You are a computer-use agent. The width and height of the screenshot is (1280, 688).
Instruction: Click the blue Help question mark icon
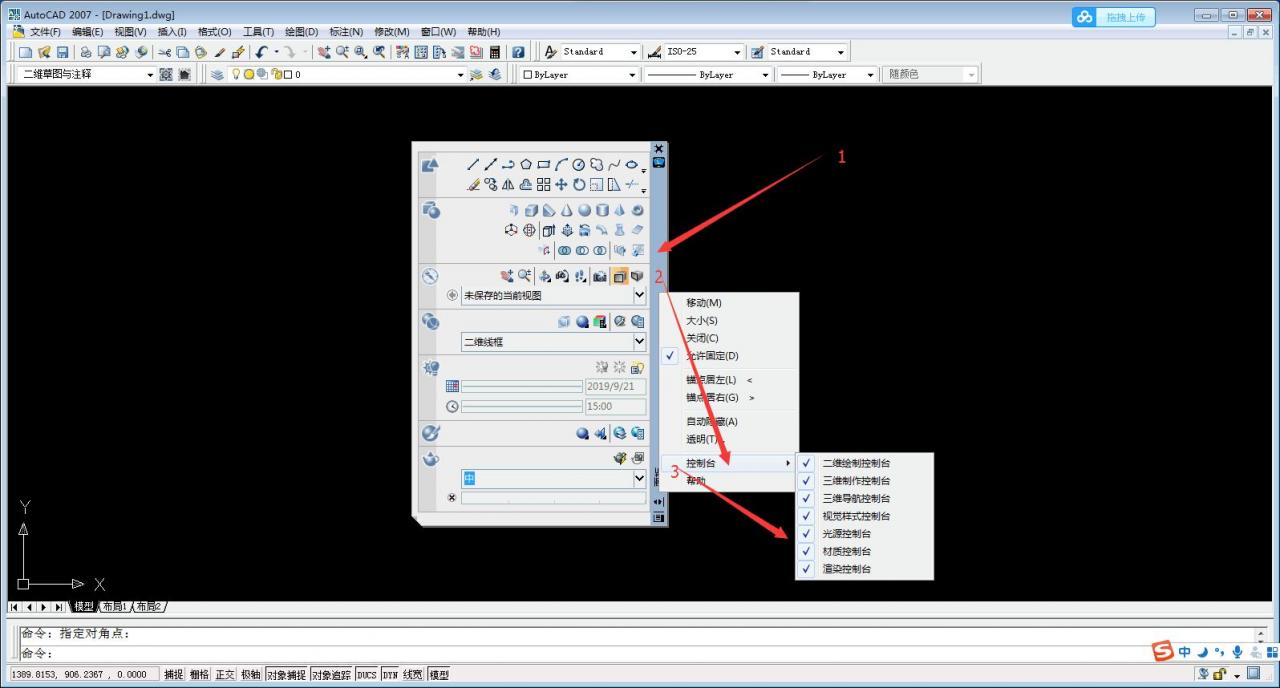tap(518, 52)
